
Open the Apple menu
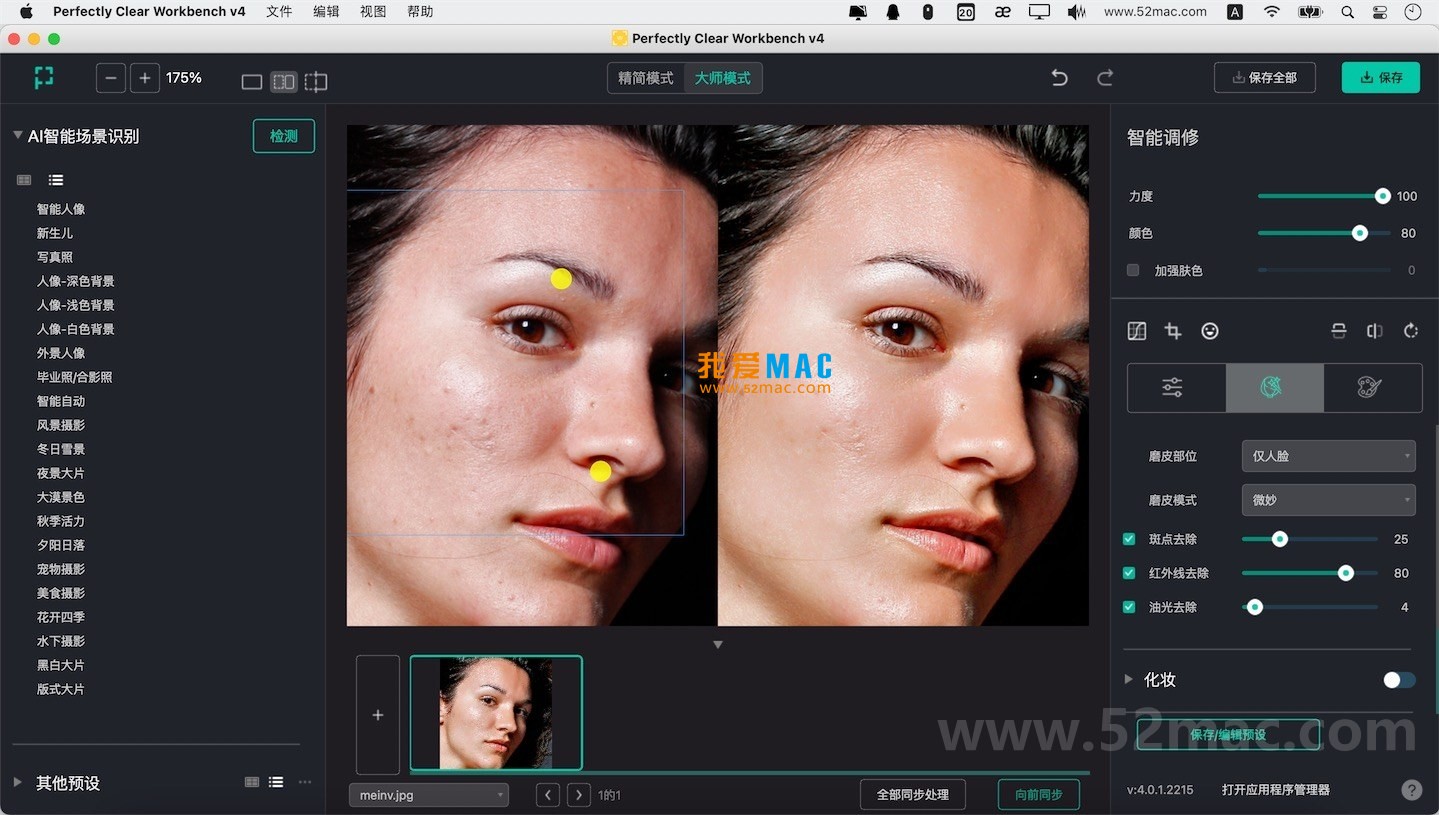point(26,12)
